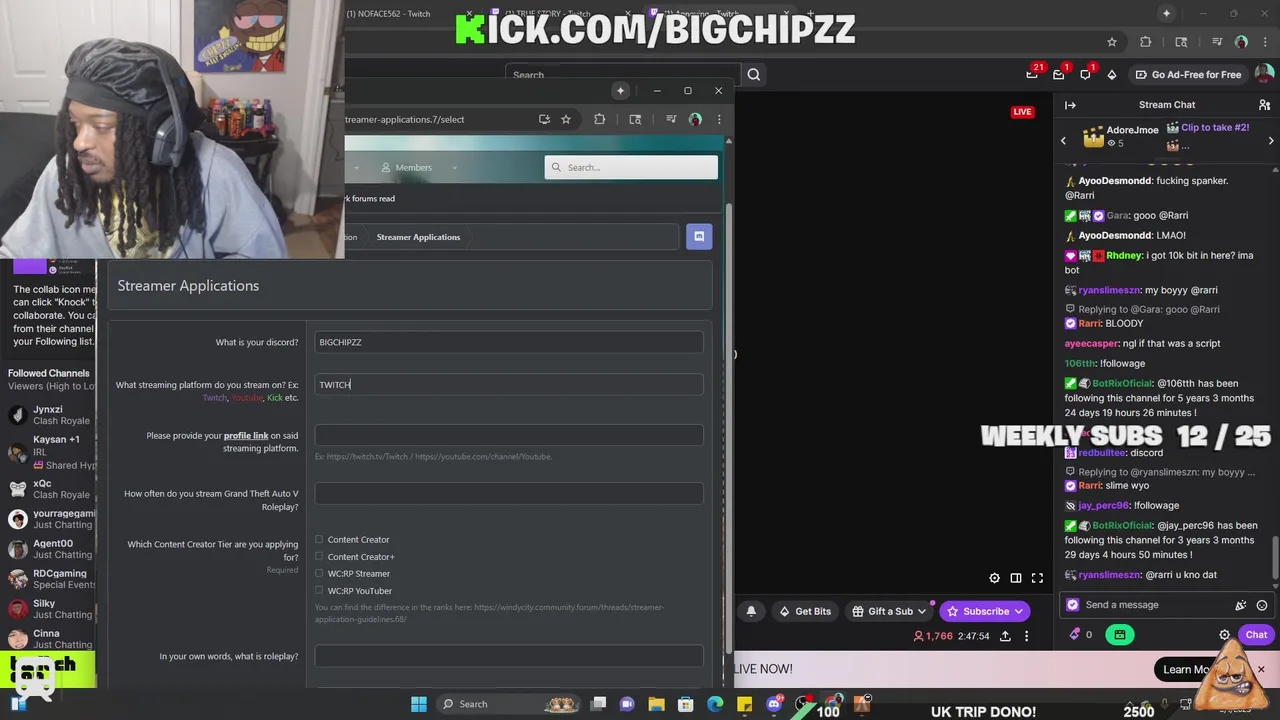The image size is (1280, 720).
Task: Click the Discord username field with BIGCHIPZZ
Action: pyautogui.click(x=509, y=342)
